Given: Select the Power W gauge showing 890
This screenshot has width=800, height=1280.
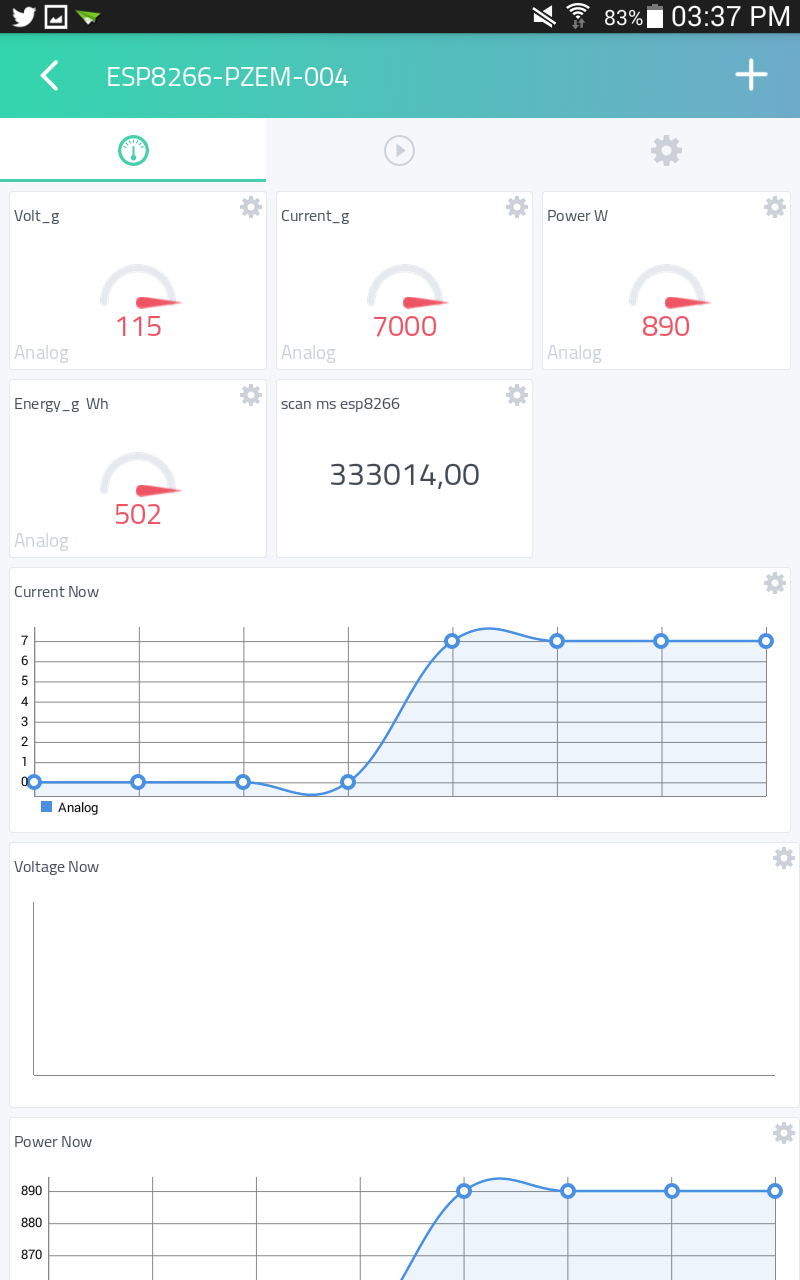Looking at the screenshot, I should [x=667, y=301].
